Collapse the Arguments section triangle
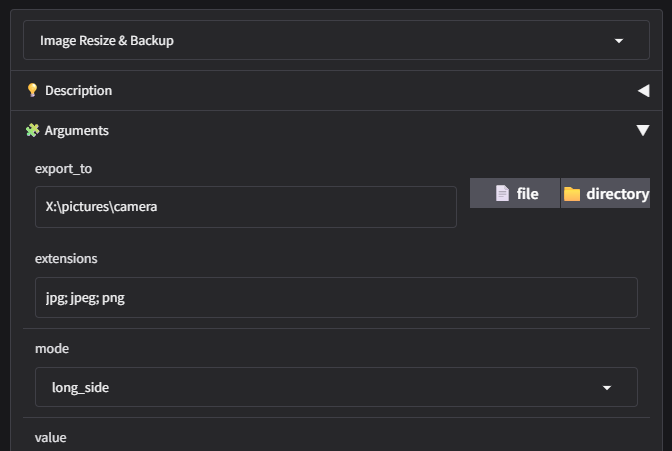This screenshot has width=672, height=451. point(643,130)
